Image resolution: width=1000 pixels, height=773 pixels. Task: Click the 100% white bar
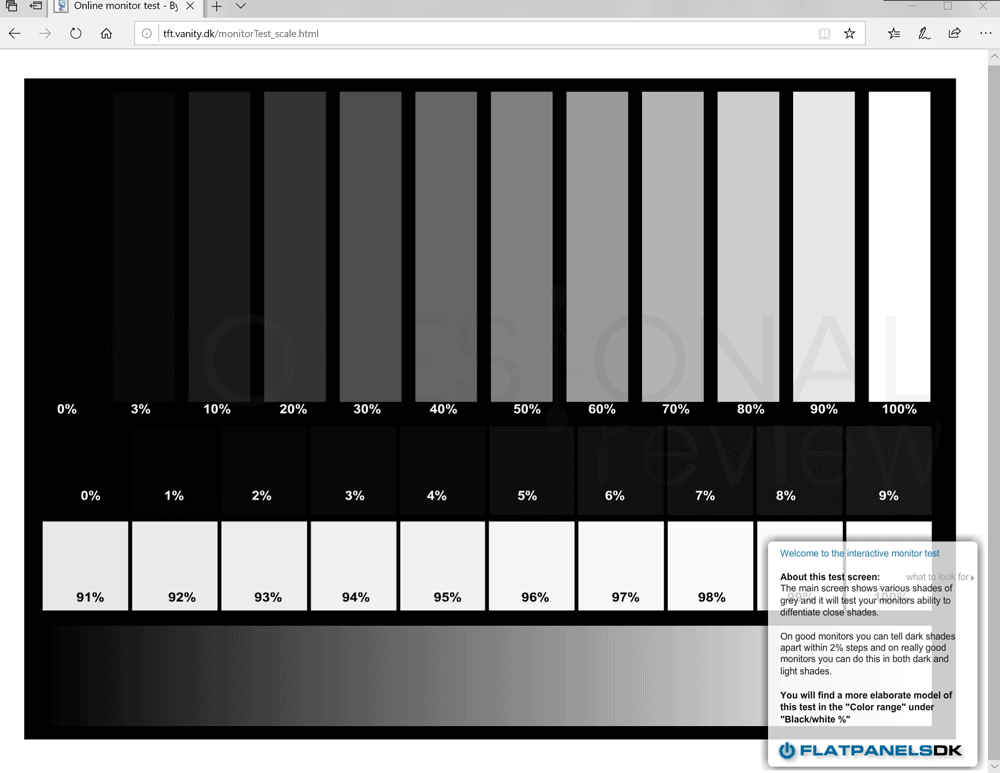899,247
